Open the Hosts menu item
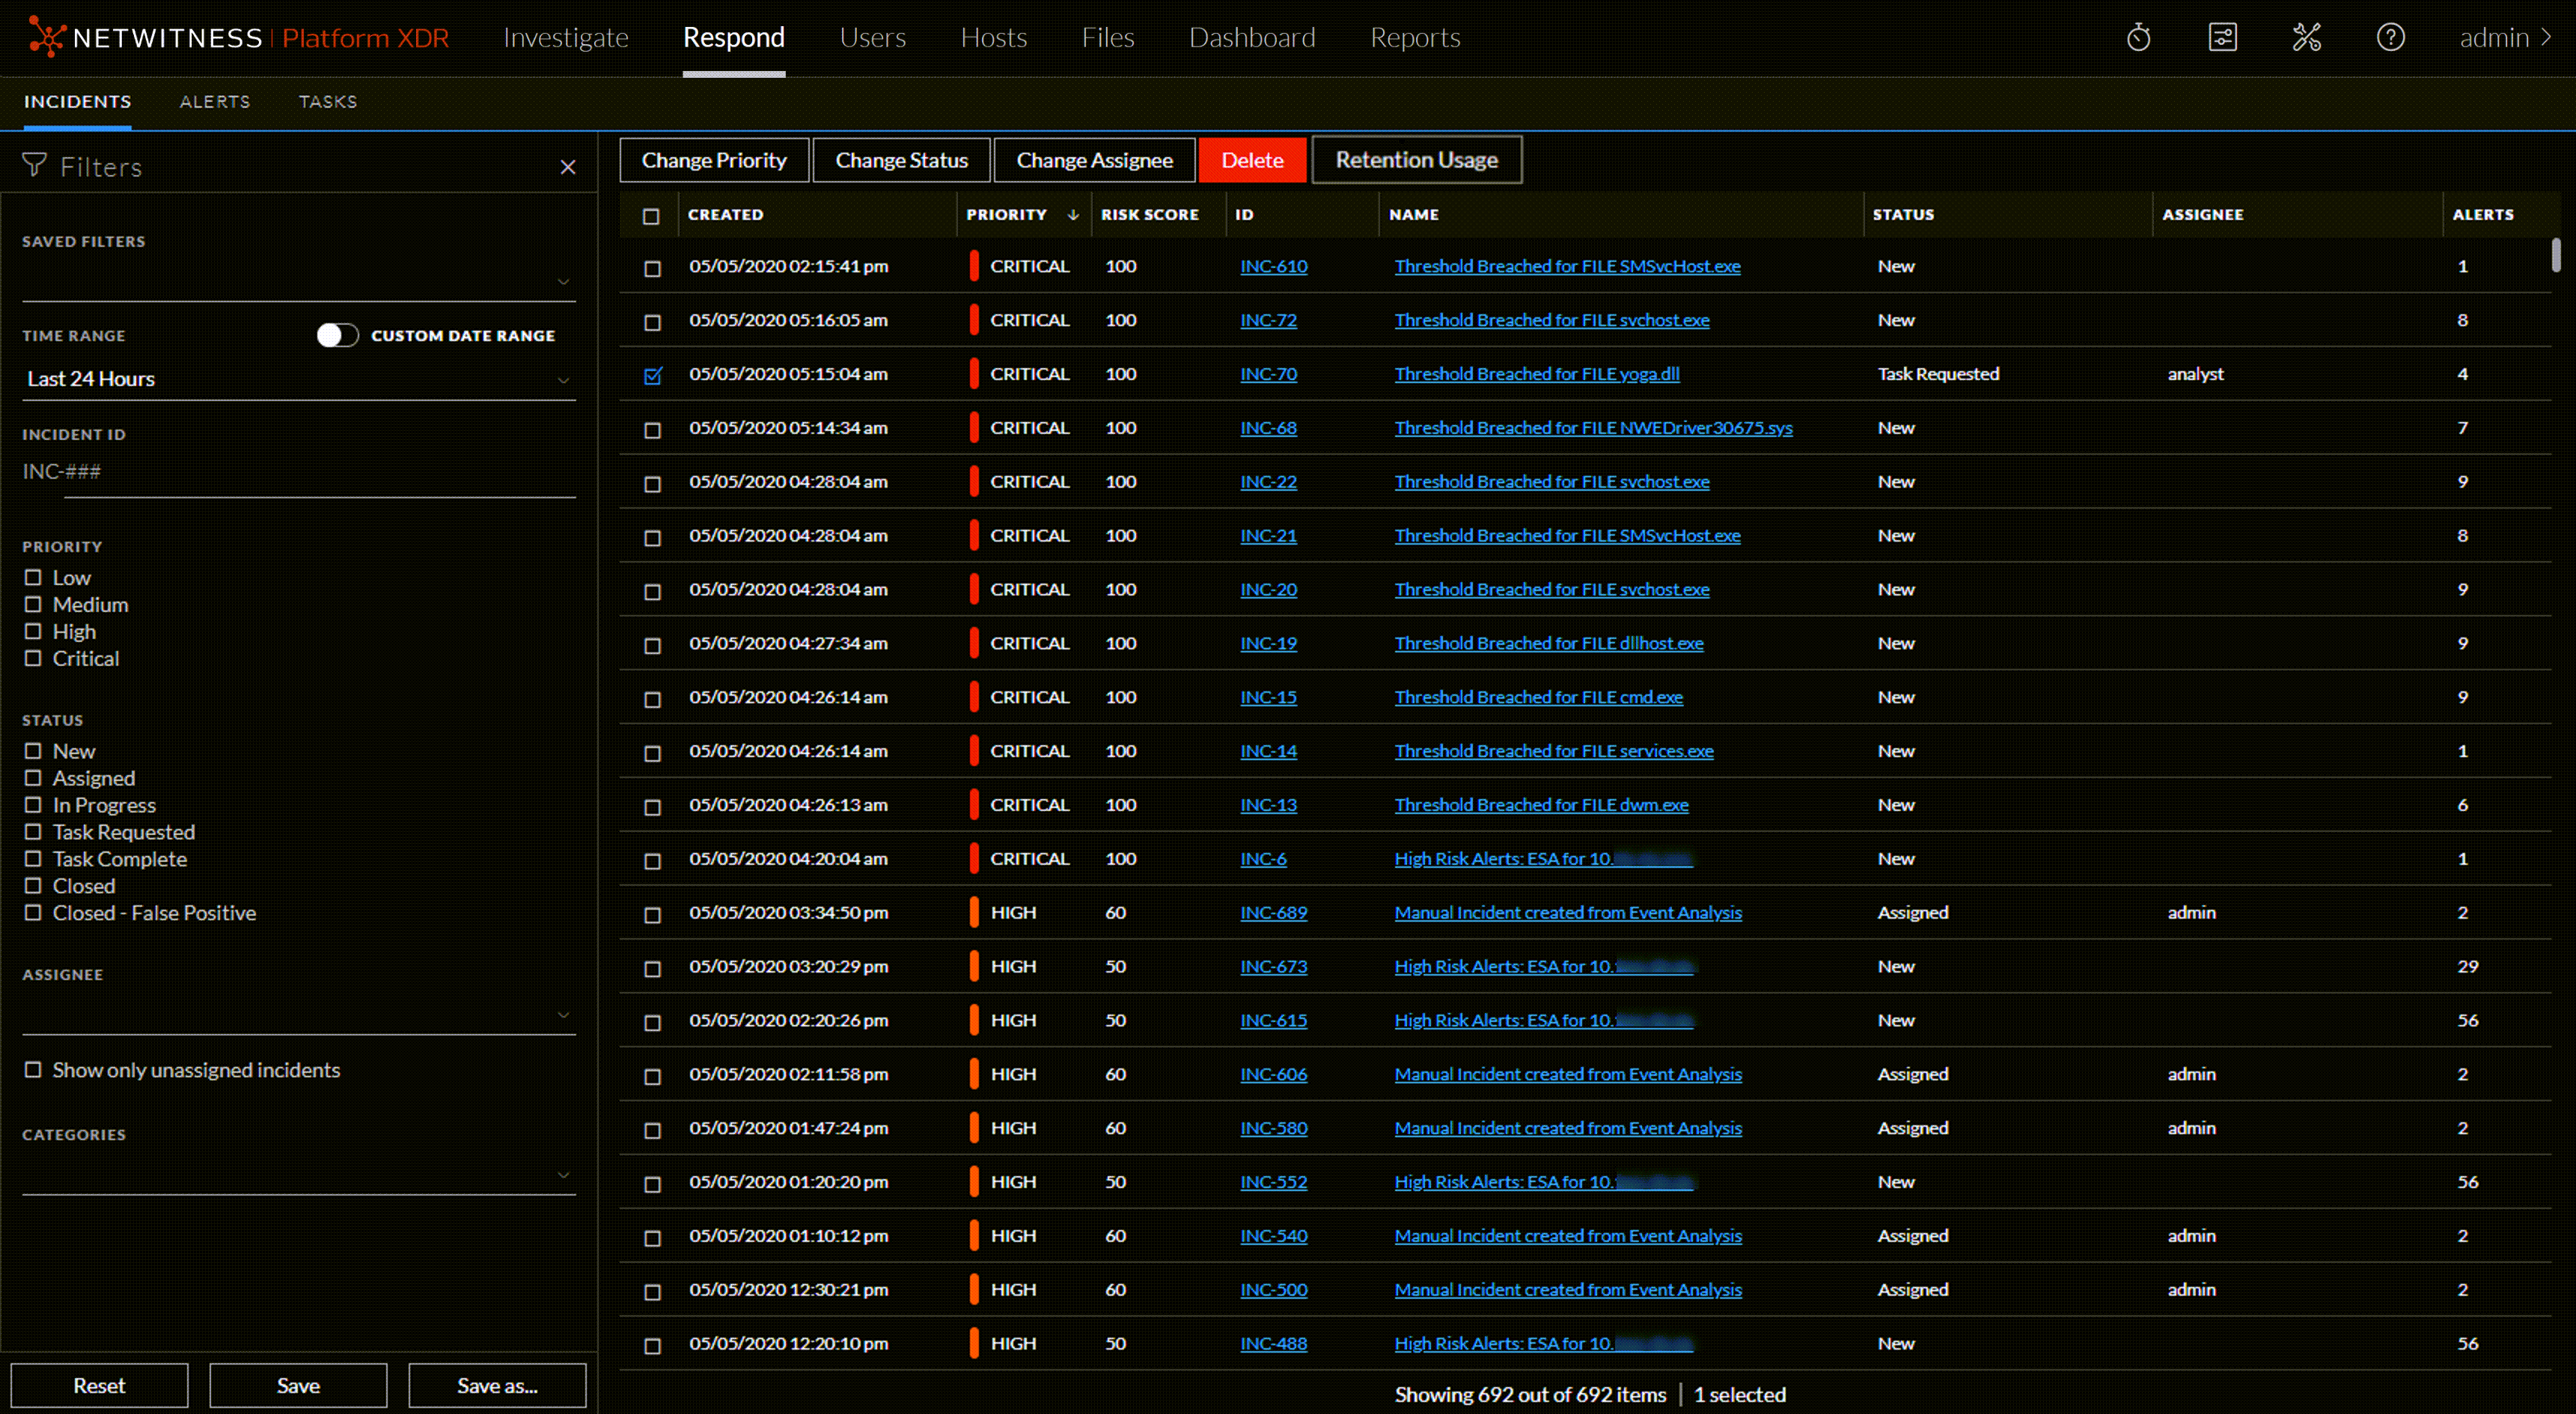The image size is (2576, 1414). click(x=994, y=37)
